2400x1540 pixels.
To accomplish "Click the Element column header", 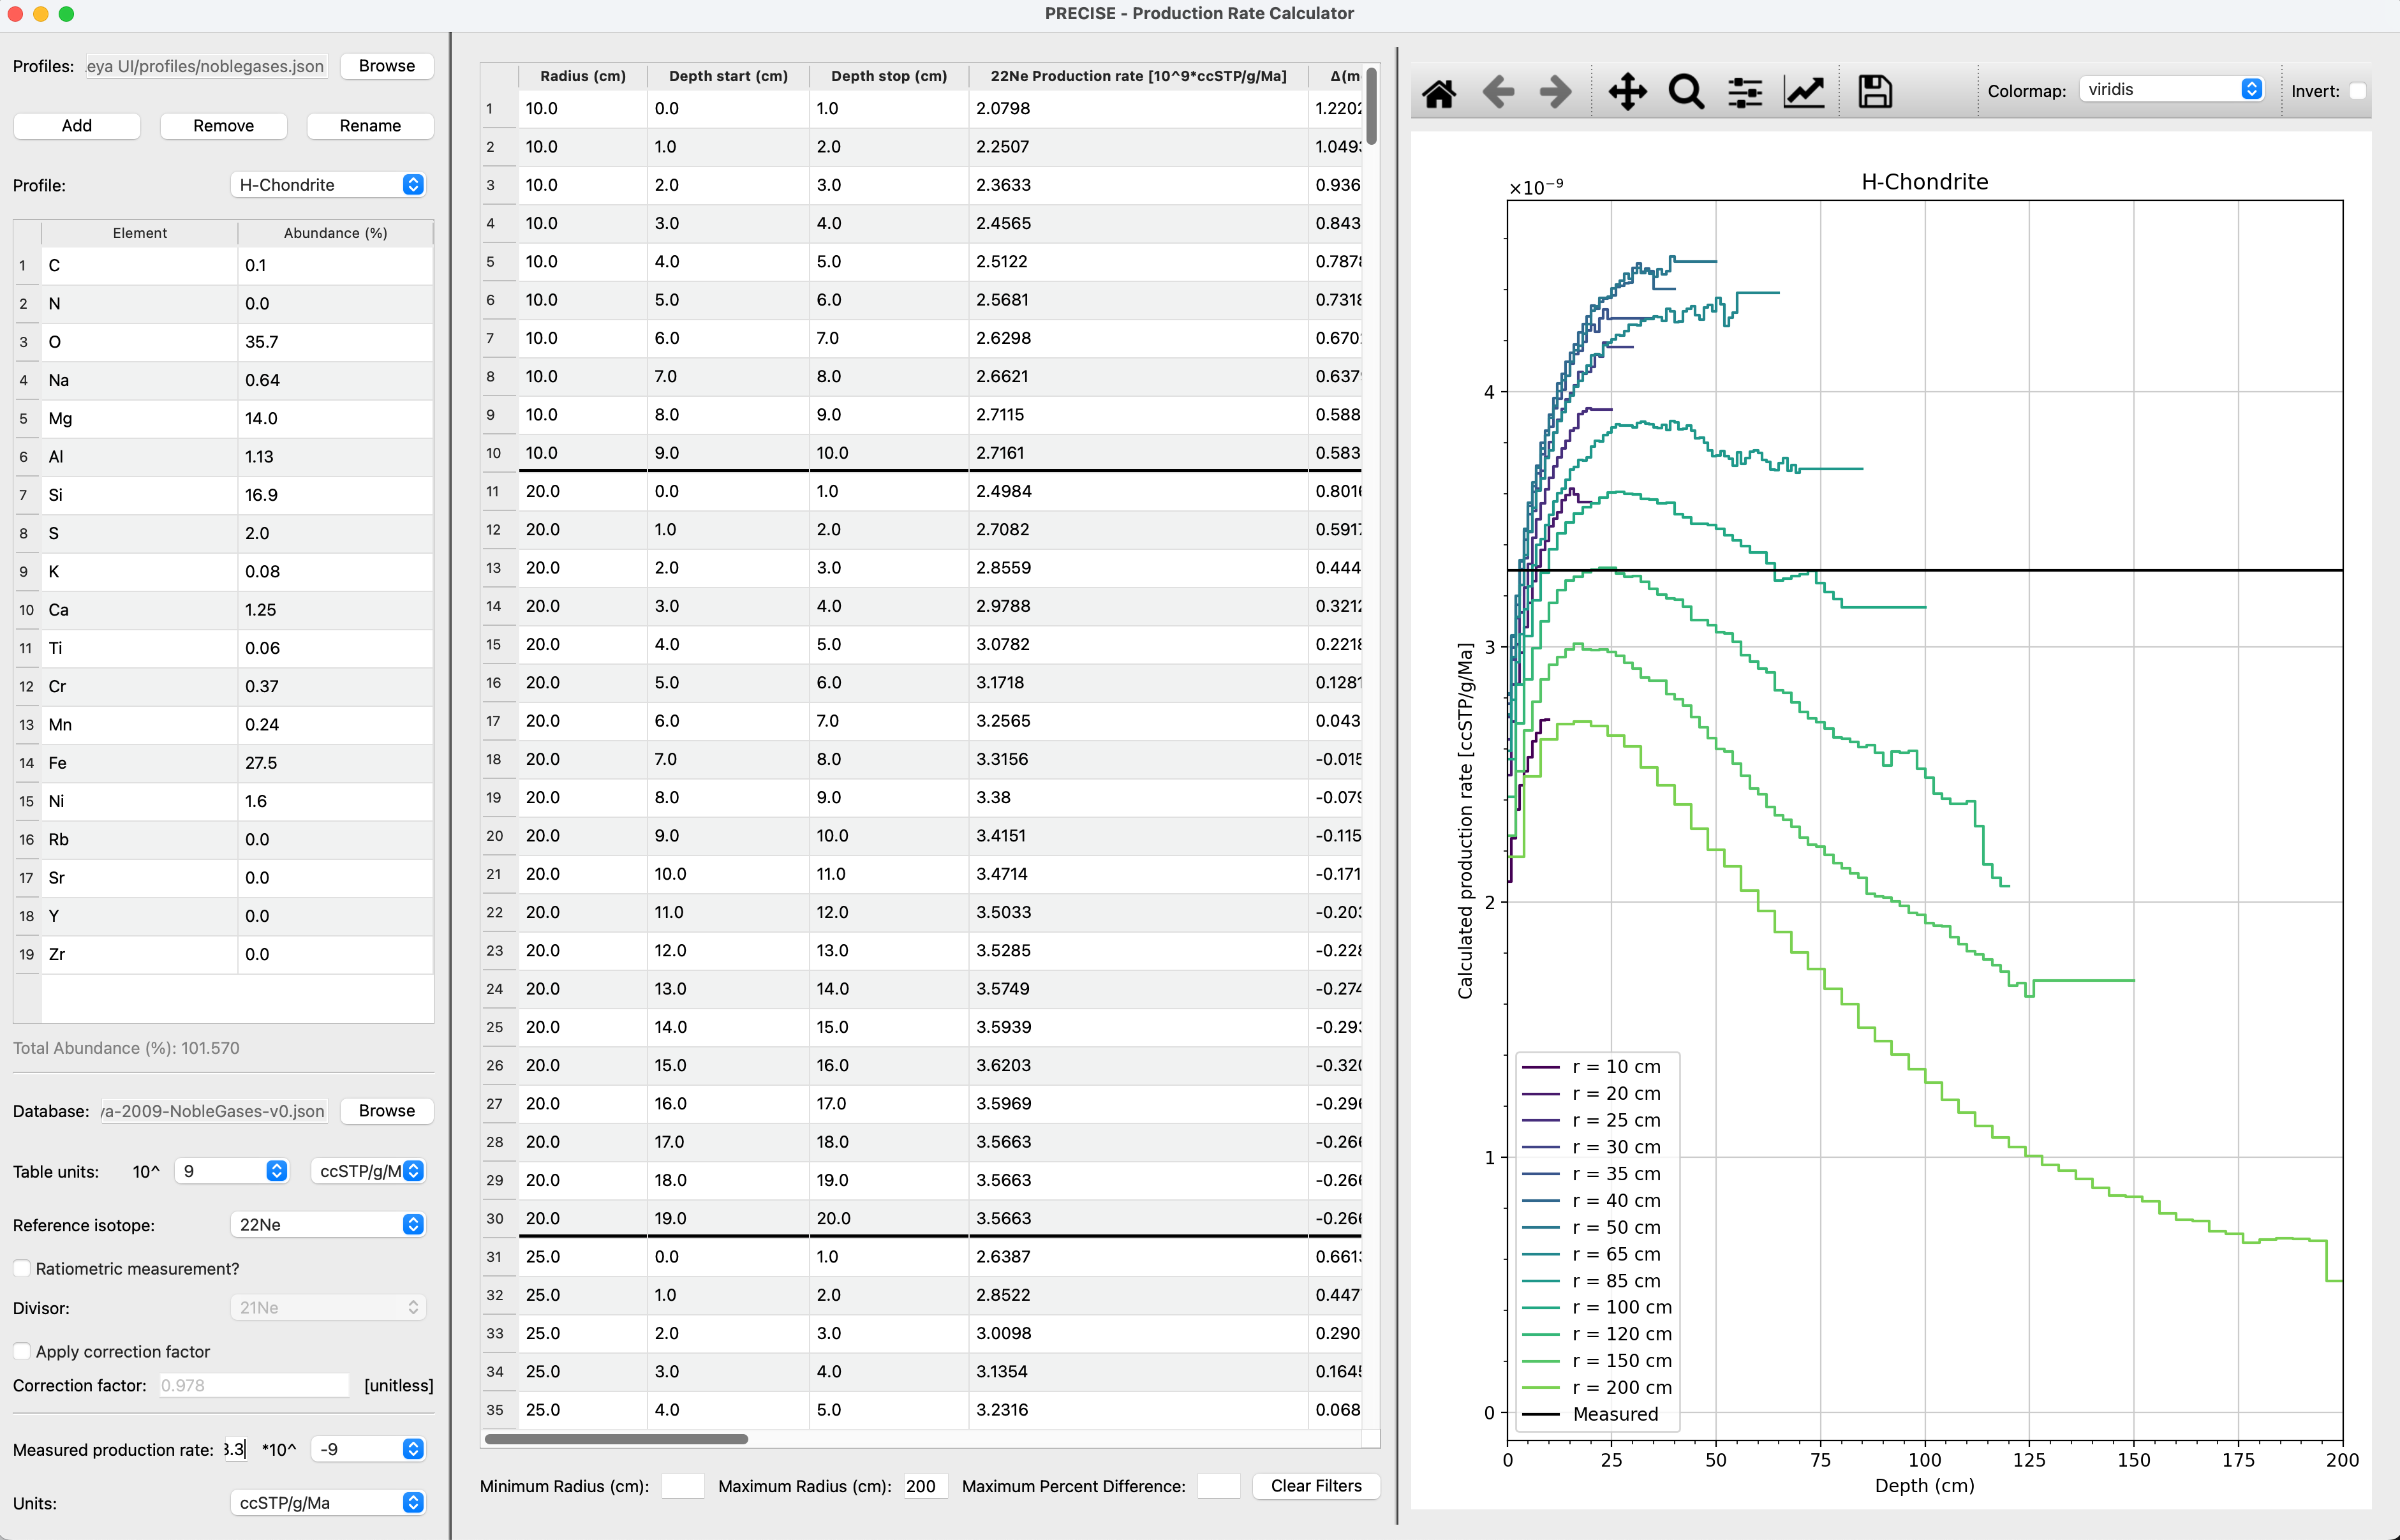I will pos(139,233).
